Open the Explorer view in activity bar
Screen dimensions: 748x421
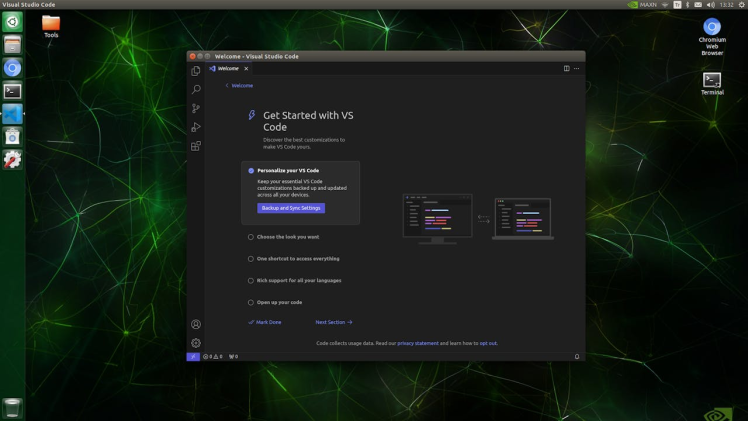(x=196, y=71)
